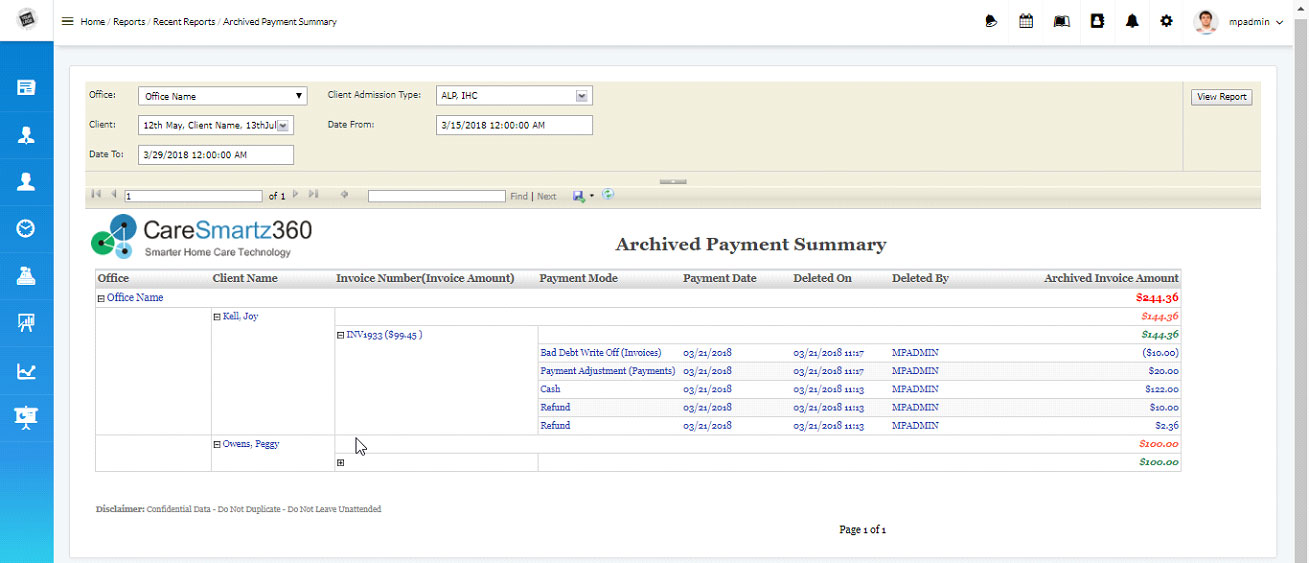Open the clock icon in left sidebar
The height and width of the screenshot is (563, 1309).
point(26,228)
